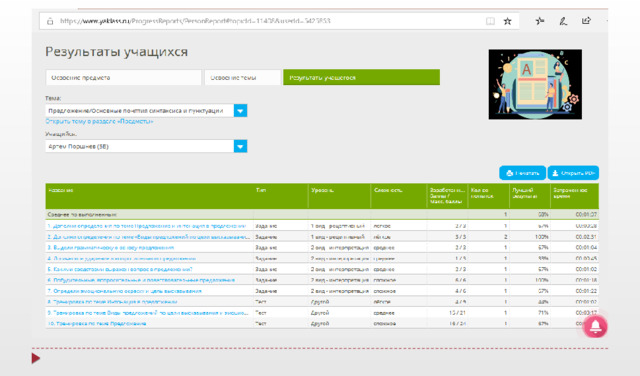Click the study illustration thumbnail
Viewport: 640px width, 376px height.
535,85
